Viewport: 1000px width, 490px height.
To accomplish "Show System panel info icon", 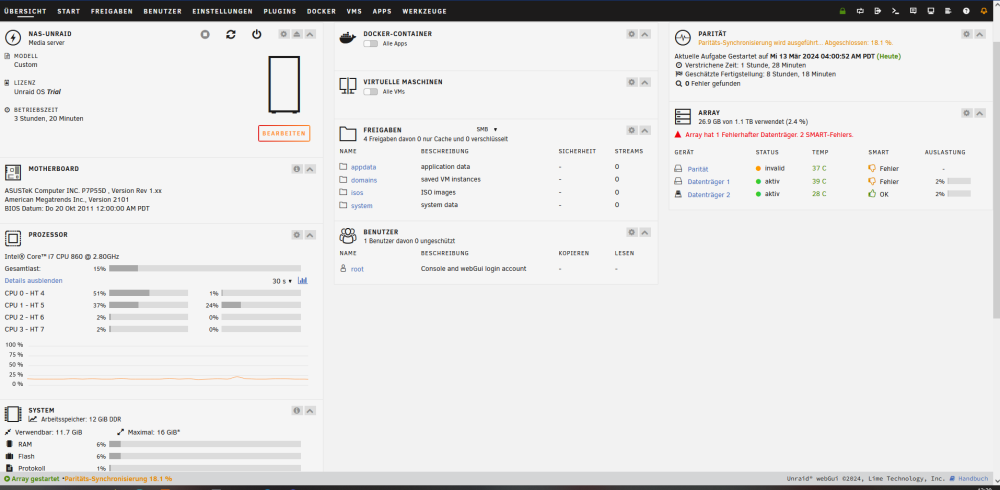I will [x=297, y=410].
